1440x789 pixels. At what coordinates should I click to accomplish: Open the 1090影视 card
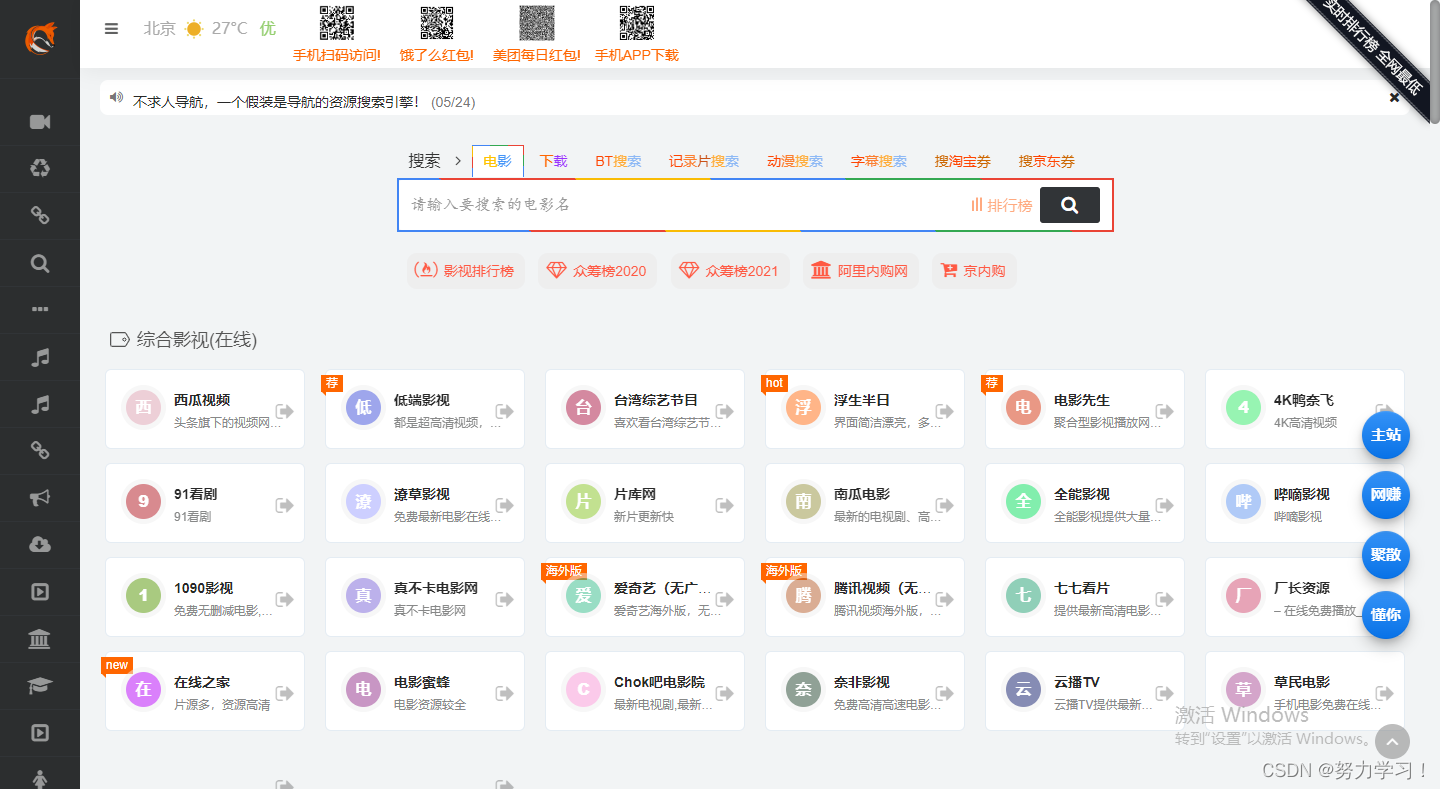(205, 597)
